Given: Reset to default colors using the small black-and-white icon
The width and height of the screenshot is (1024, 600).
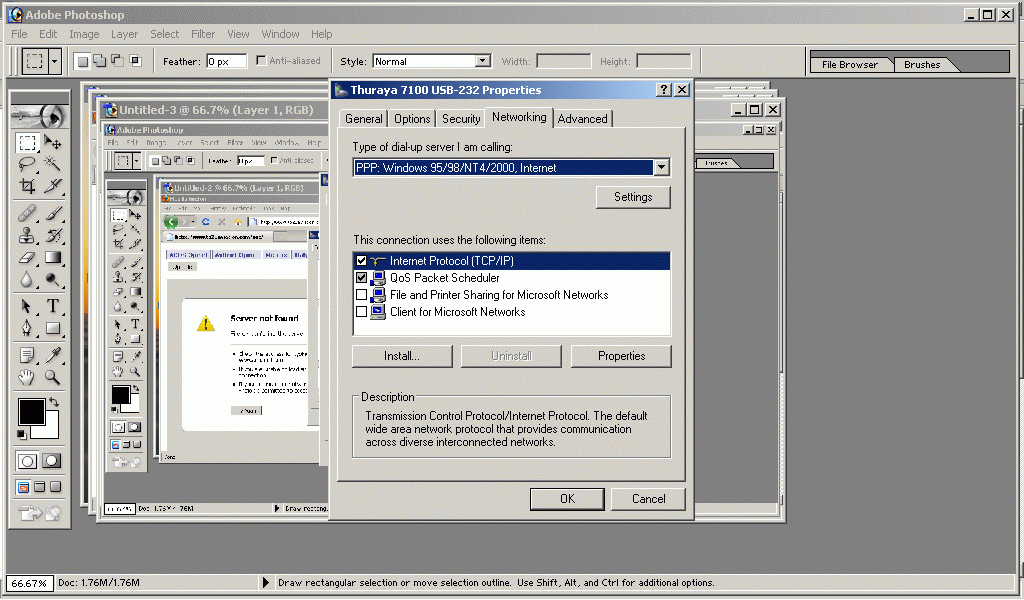Looking at the screenshot, I should tap(22, 434).
